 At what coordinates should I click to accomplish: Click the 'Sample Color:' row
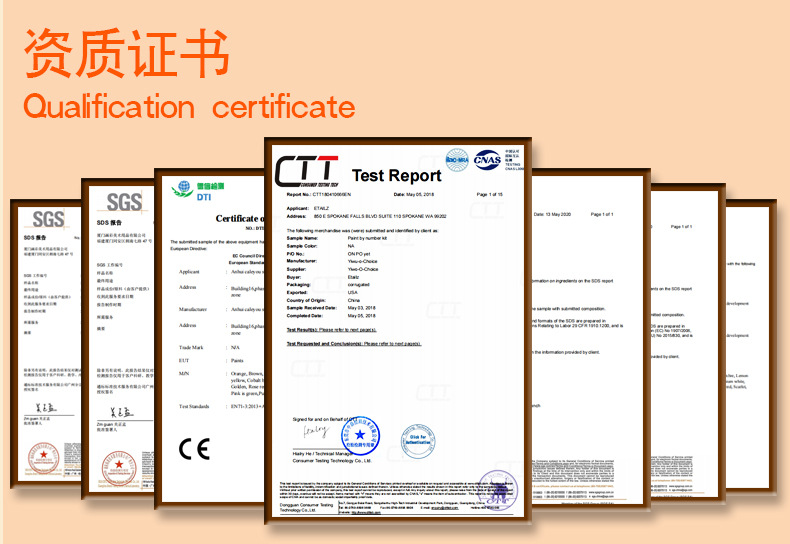320,246
